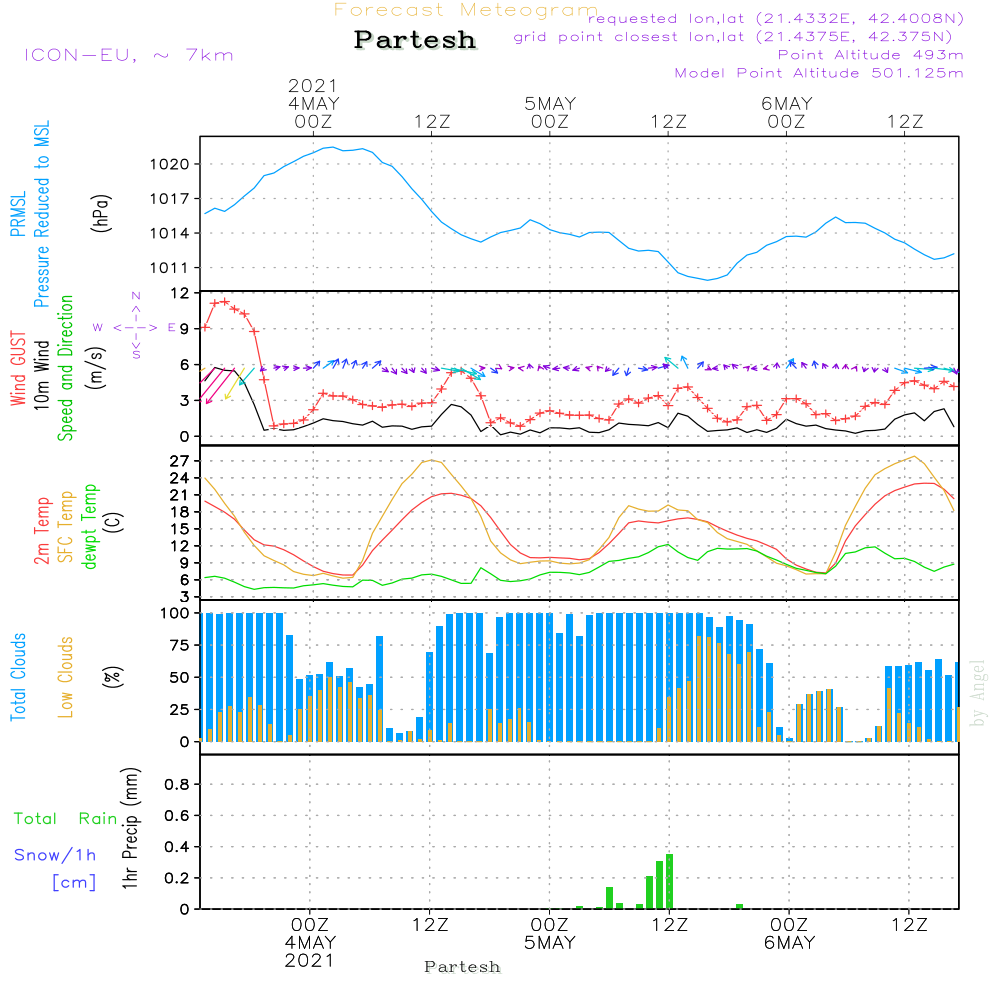Screen dimensions: 1000x1000
Task: Click the top '6MAY 00Z' time label
Action: [786, 113]
